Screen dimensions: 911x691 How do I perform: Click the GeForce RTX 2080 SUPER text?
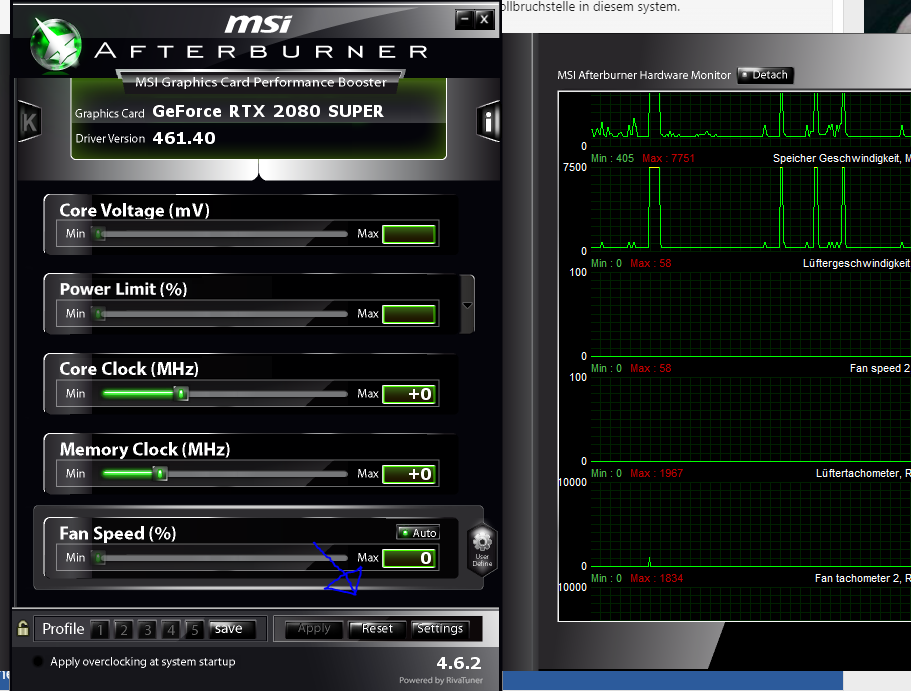coord(268,111)
